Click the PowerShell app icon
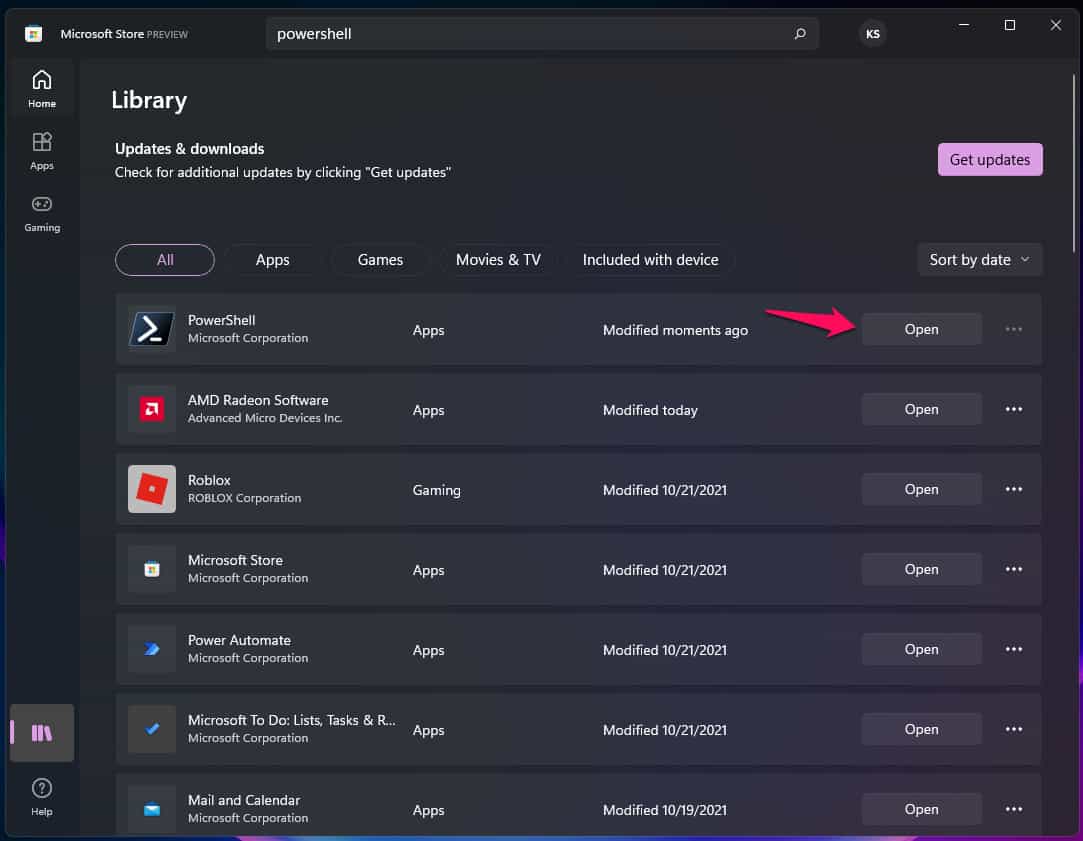This screenshot has width=1083, height=841. [152, 329]
